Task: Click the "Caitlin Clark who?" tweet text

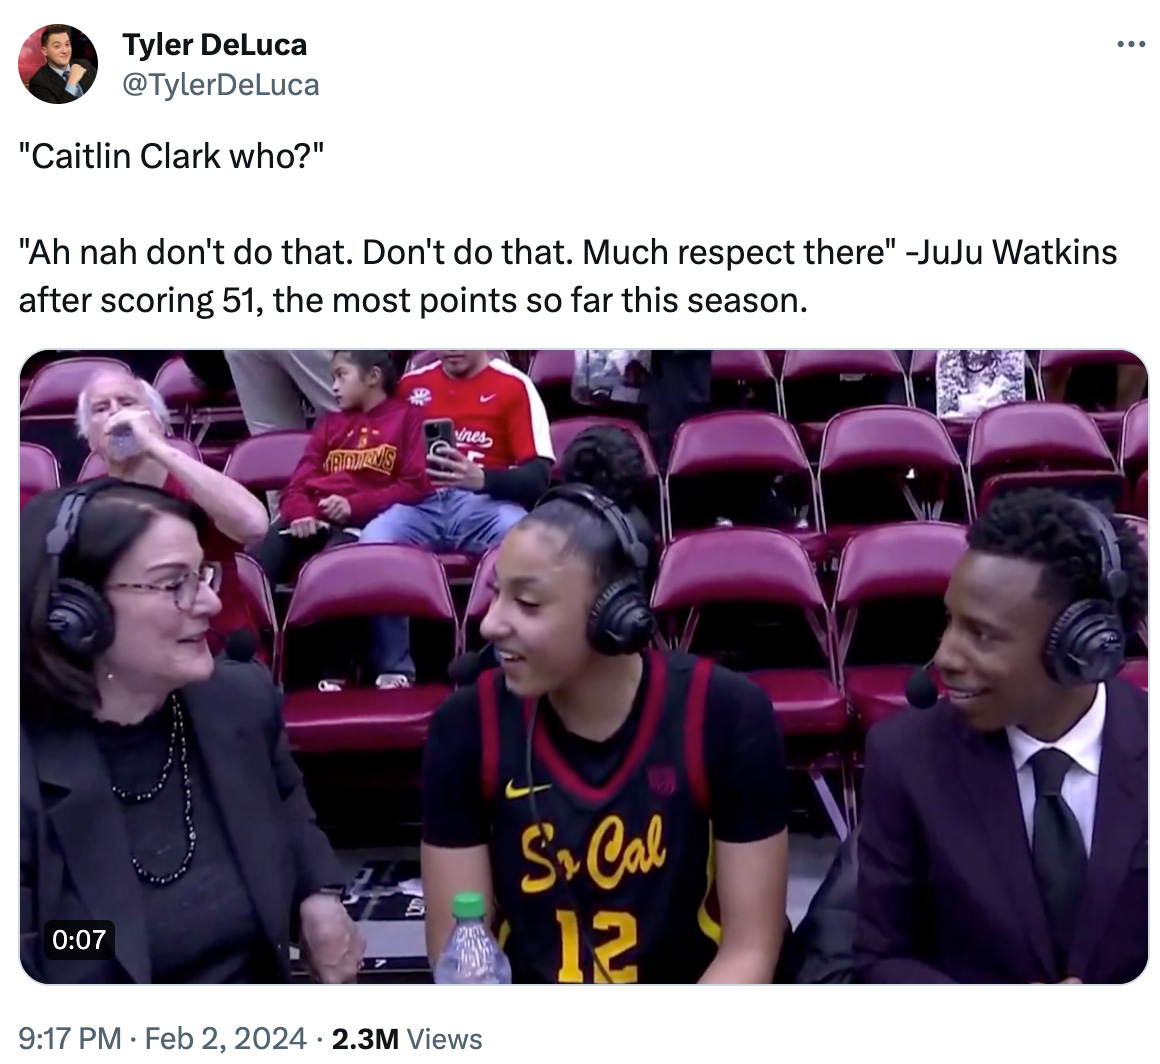Action: coord(171,156)
